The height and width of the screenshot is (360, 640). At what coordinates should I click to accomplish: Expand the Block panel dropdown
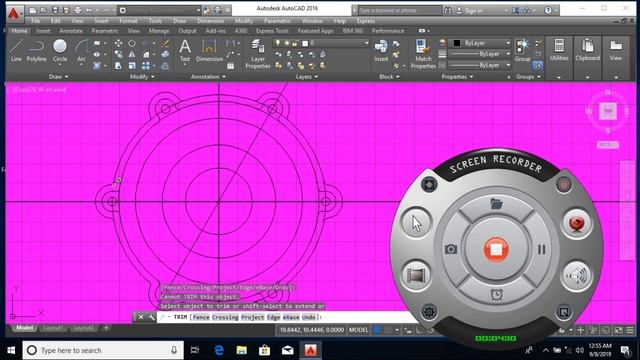pyautogui.click(x=389, y=77)
